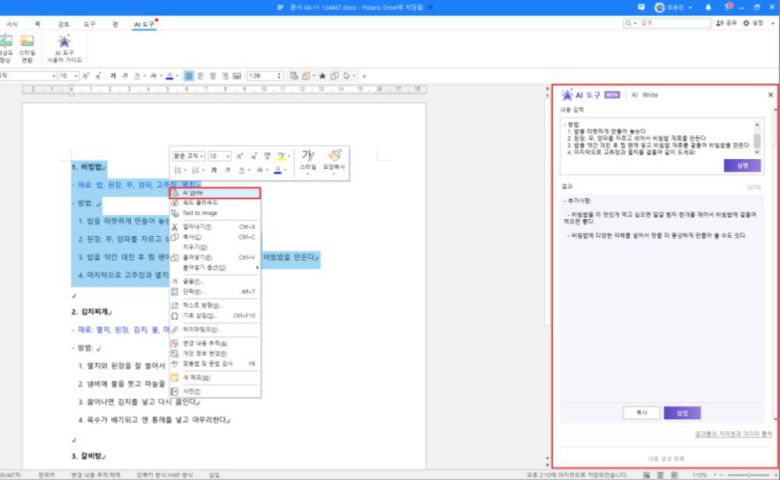Click the bullet list icon in mini toolbar
Image resolution: width=780 pixels, height=480 pixels.
(178, 171)
